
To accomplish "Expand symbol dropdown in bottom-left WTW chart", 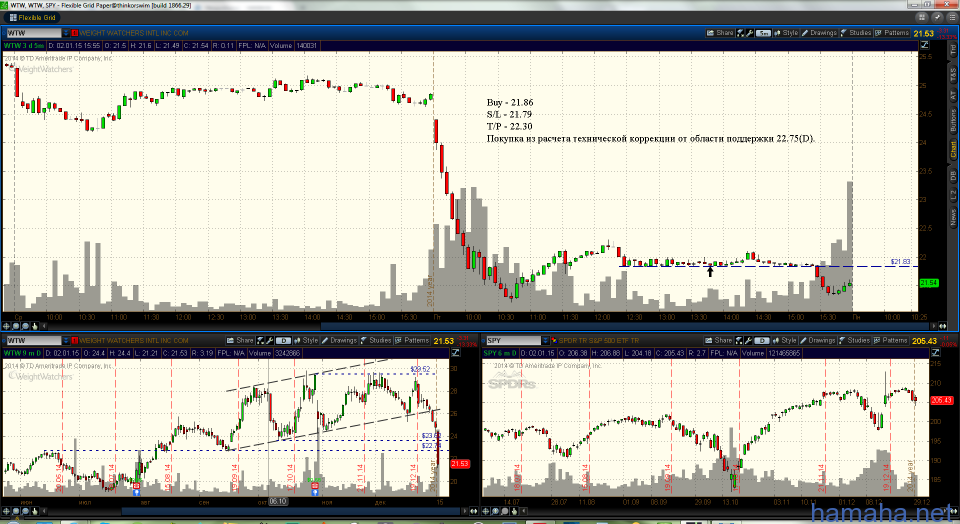I will tap(66, 340).
